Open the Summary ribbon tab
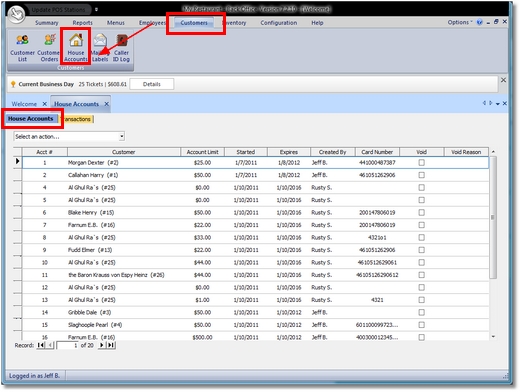 [47, 23]
